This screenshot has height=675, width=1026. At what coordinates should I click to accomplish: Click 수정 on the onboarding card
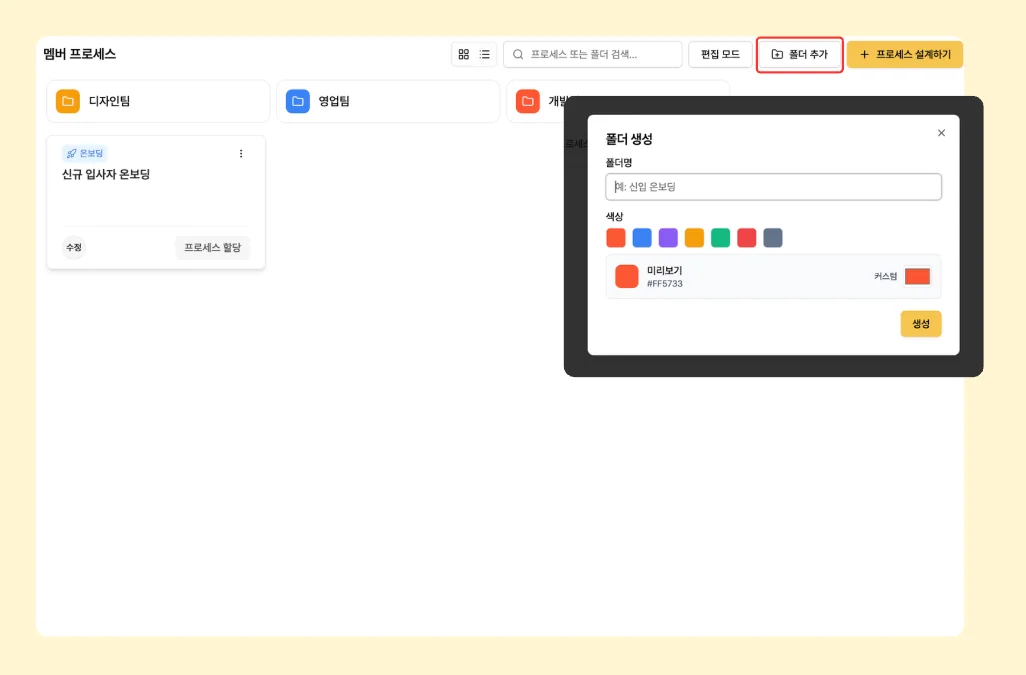click(74, 247)
